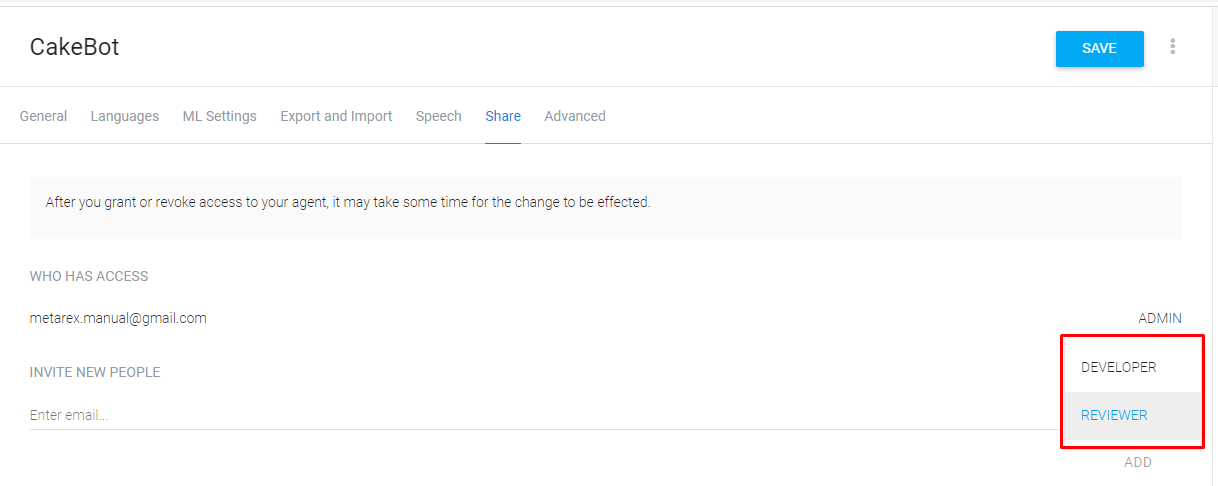Switch to the Advanced tab
1218x486 pixels.
point(575,116)
